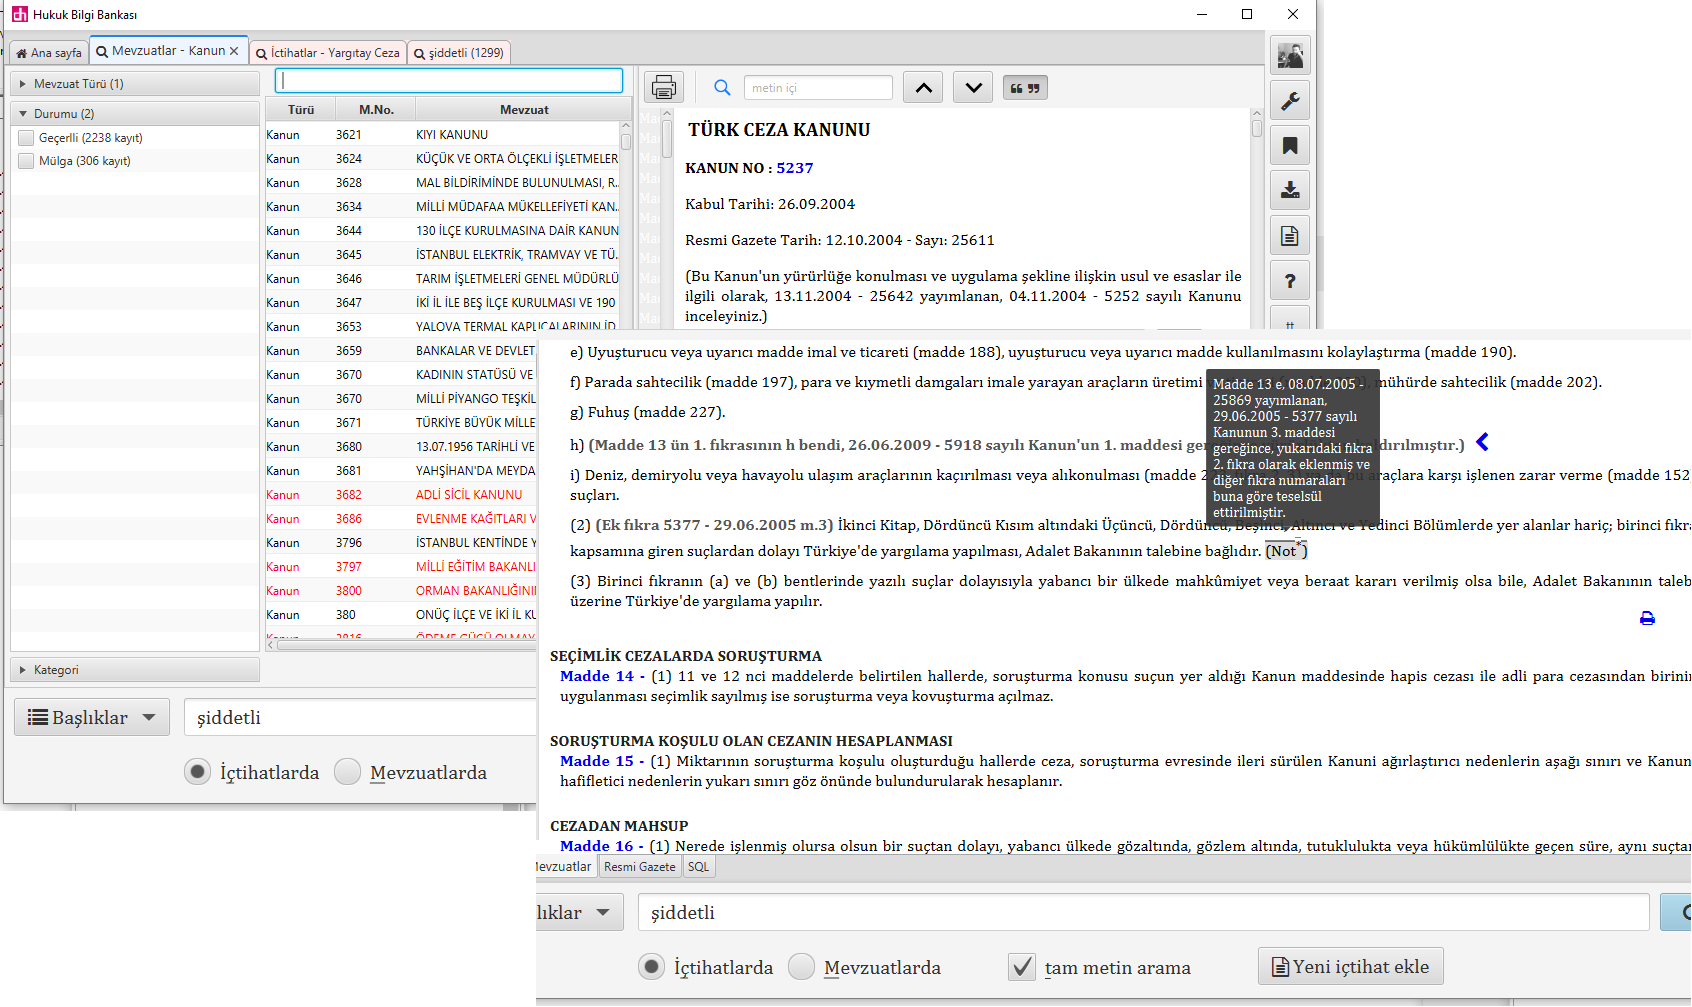Click the metin içi search field

[x=817, y=88]
